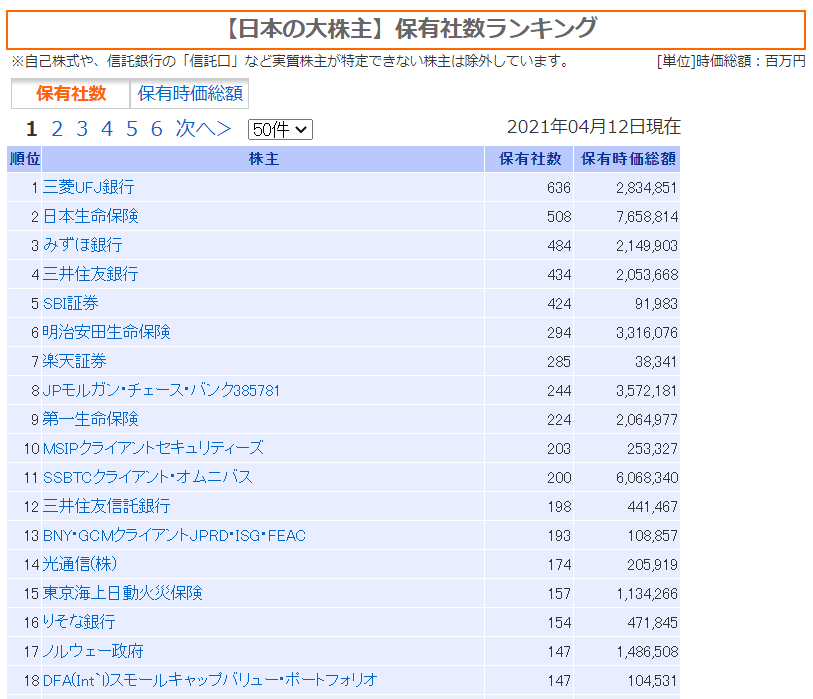Go to page 3 of rankings
Image resolution: width=813 pixels, height=699 pixels.
pyautogui.click(x=82, y=129)
